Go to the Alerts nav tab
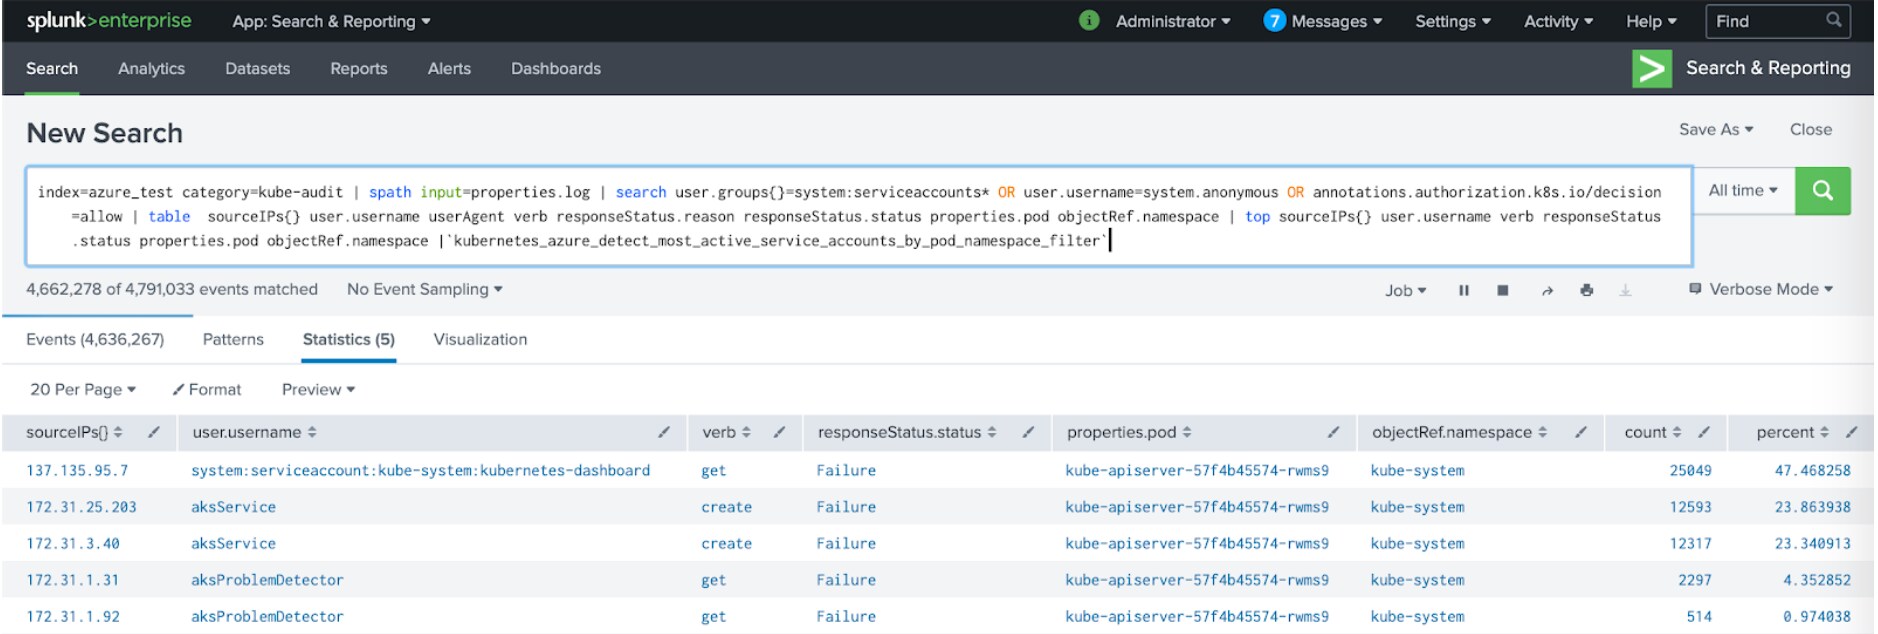This screenshot has height=634, width=1878. [x=449, y=68]
